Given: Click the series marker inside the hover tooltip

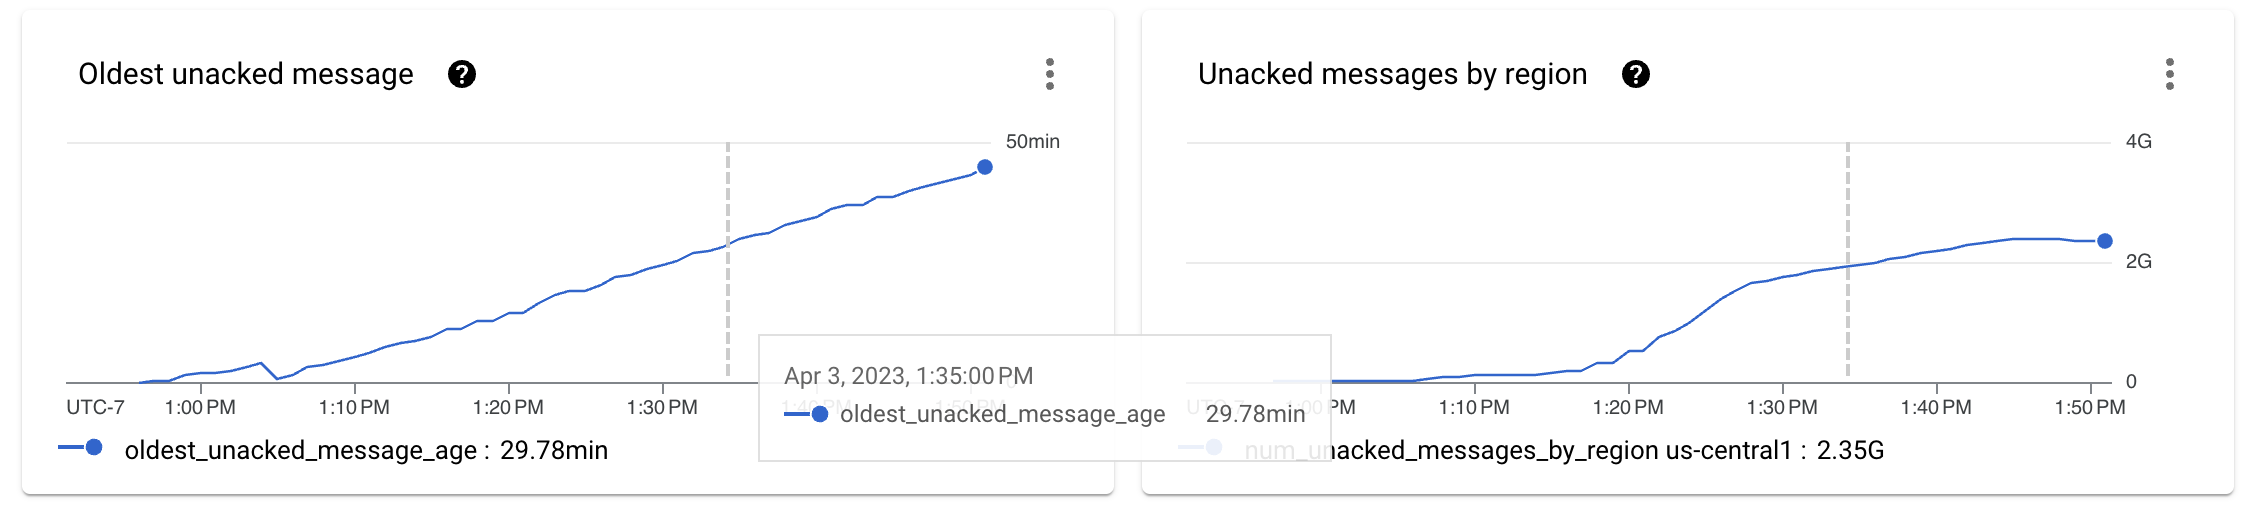Looking at the screenshot, I should point(818,414).
